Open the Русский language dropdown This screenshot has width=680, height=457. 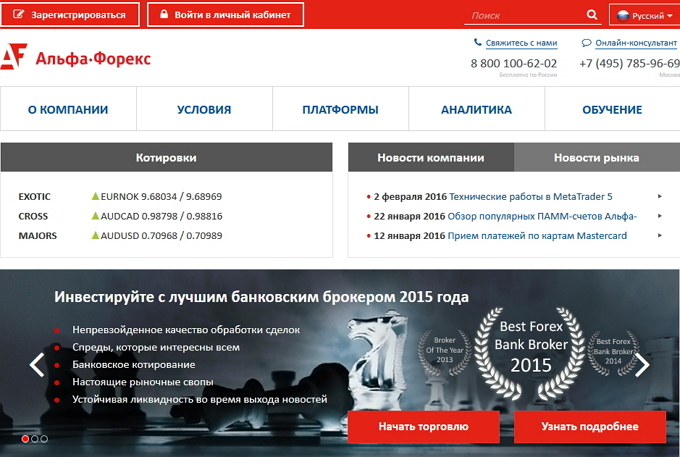pos(645,16)
